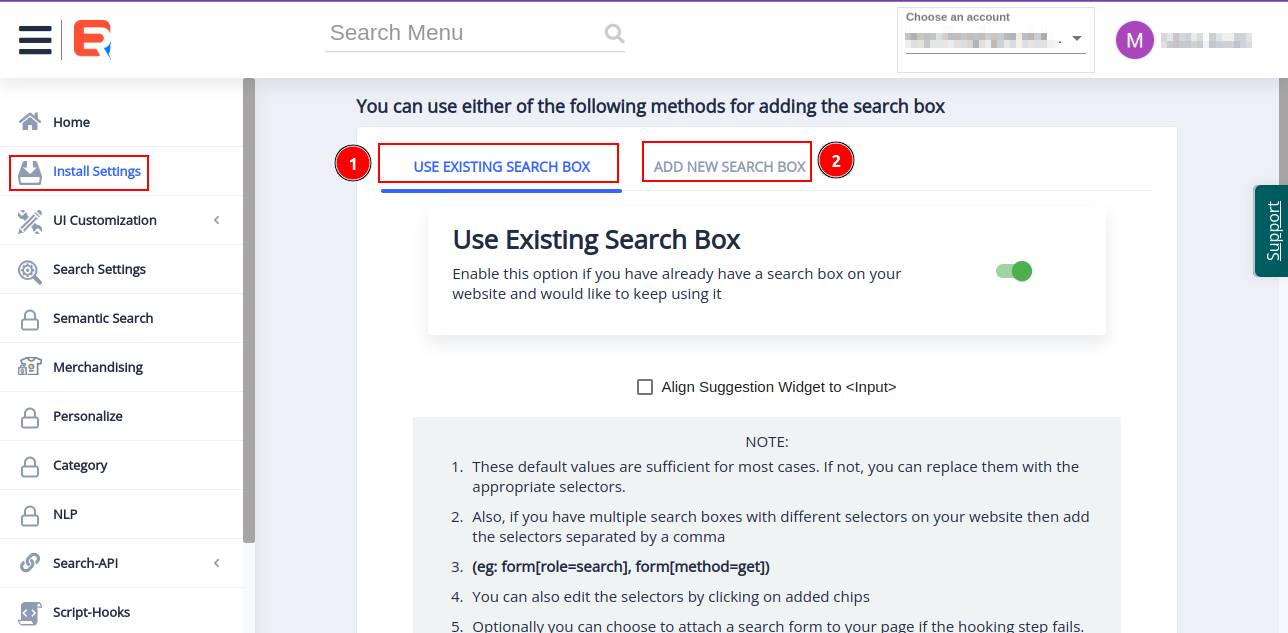1288x633 pixels.
Task: Click the UI Customization tools icon
Action: (30, 220)
